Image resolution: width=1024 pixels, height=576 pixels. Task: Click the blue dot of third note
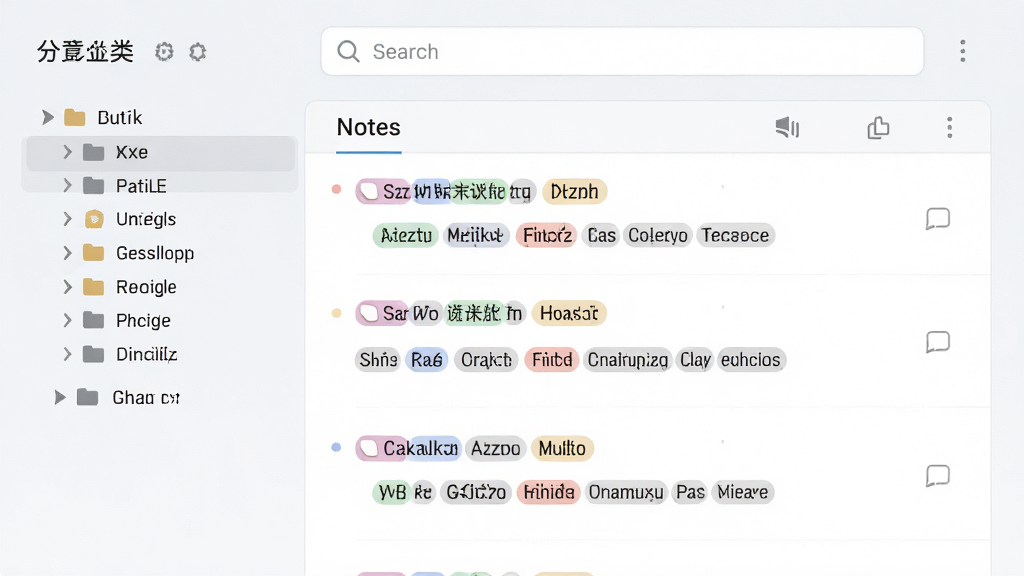click(336, 447)
